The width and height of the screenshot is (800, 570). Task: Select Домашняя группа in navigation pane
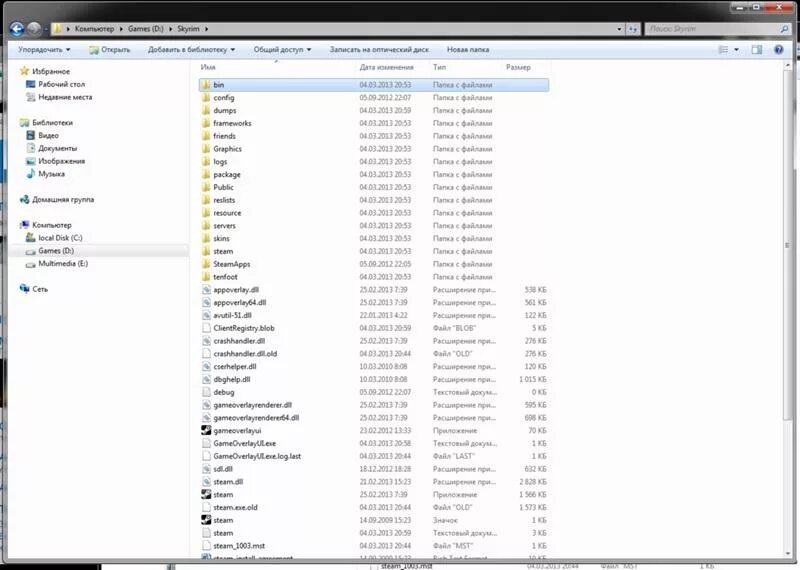tap(63, 200)
